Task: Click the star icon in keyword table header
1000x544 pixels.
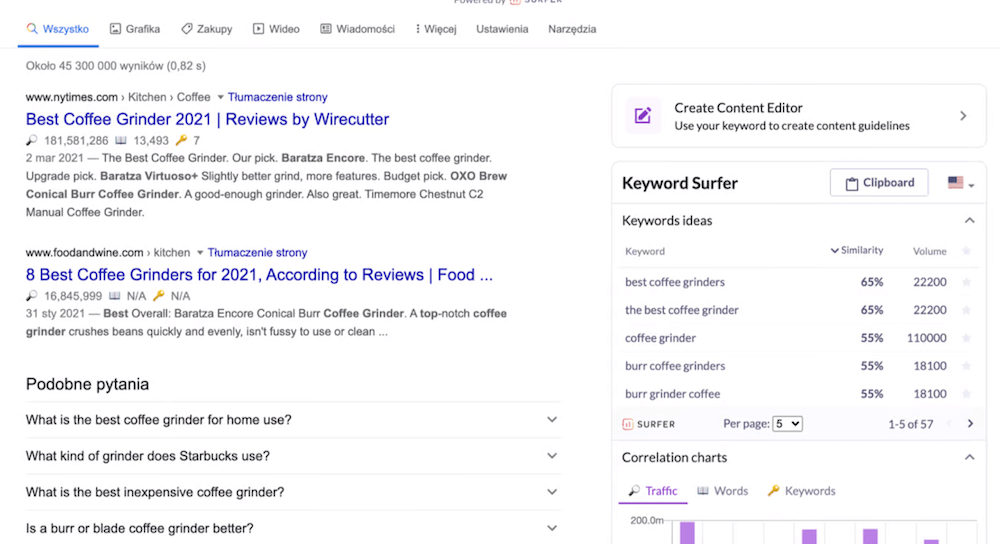Action: click(966, 251)
